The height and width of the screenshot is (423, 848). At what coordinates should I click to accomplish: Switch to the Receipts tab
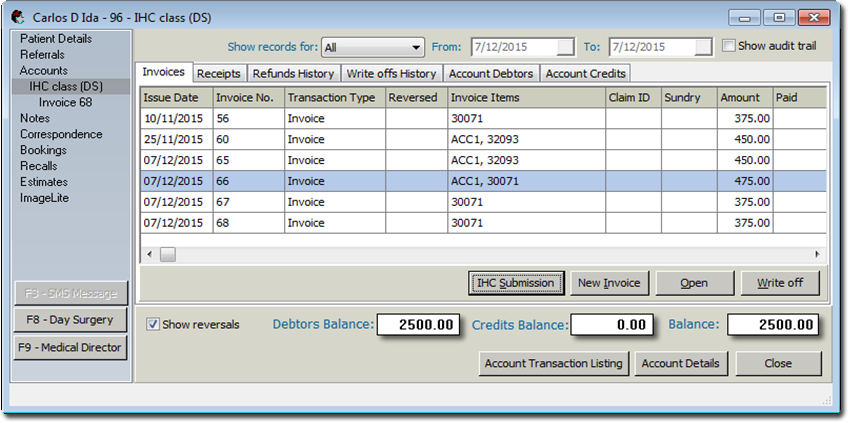(x=218, y=73)
